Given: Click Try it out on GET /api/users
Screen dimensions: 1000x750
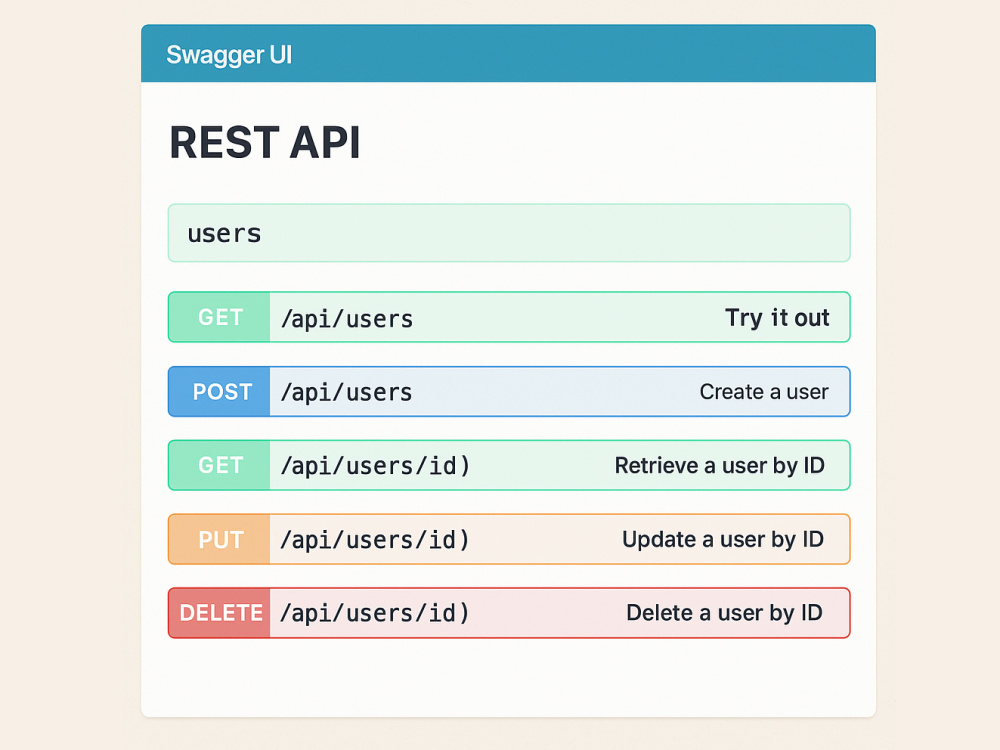Looking at the screenshot, I should point(777,317).
